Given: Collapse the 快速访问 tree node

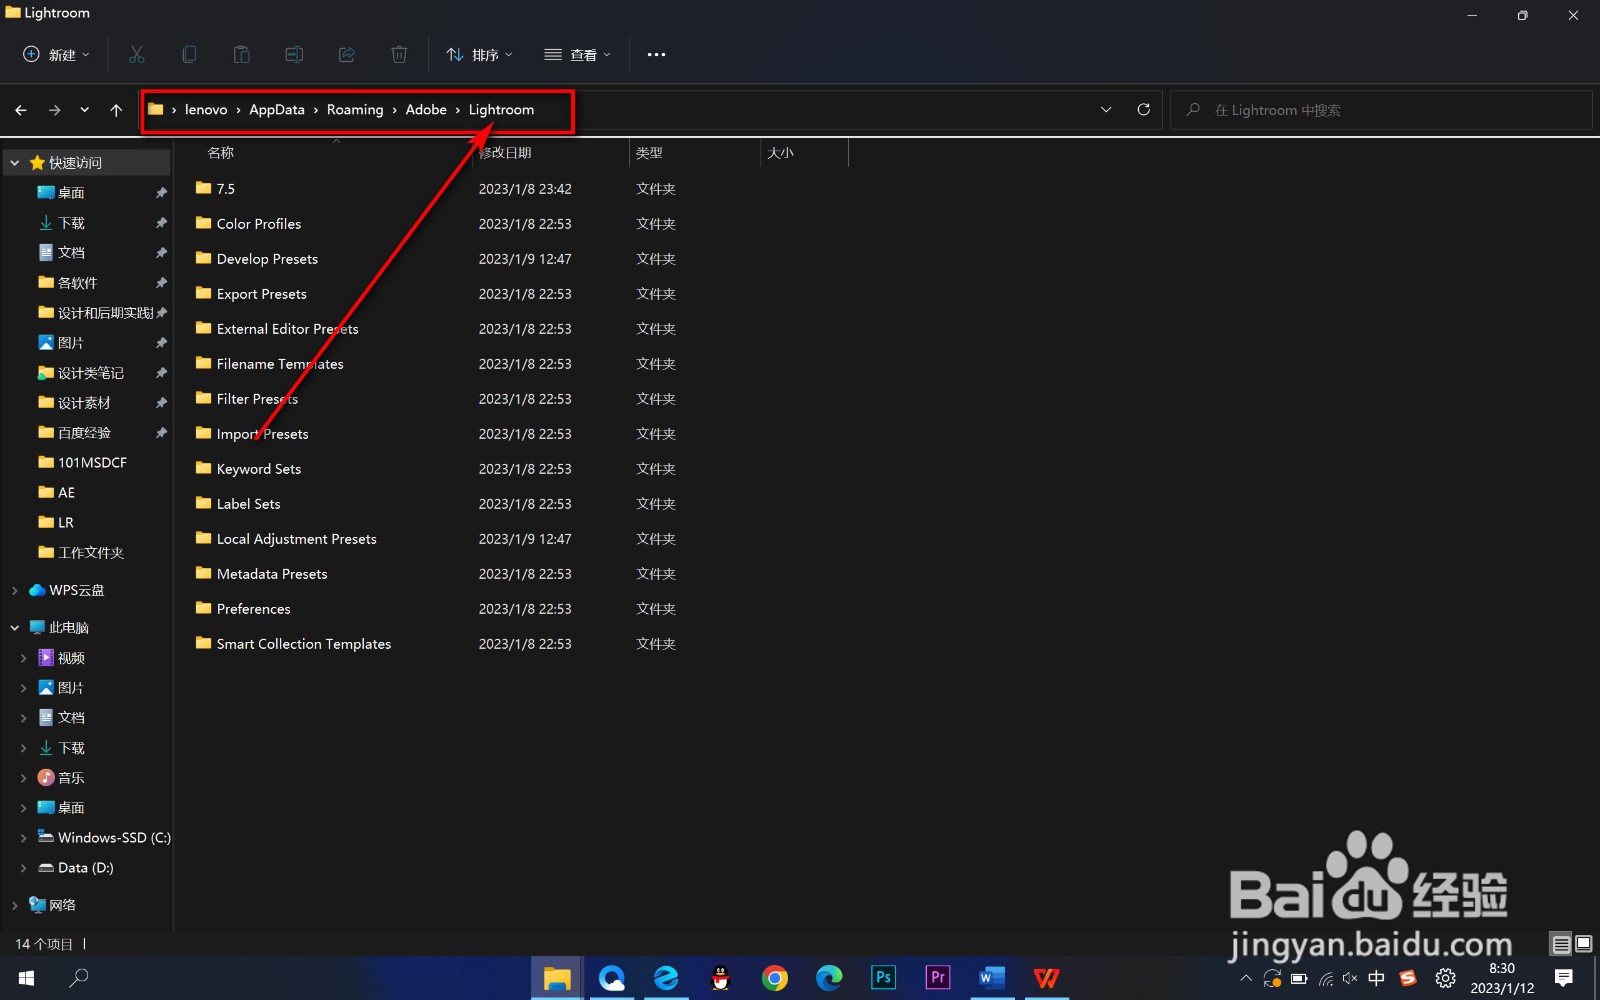Looking at the screenshot, I should pyautogui.click(x=15, y=163).
